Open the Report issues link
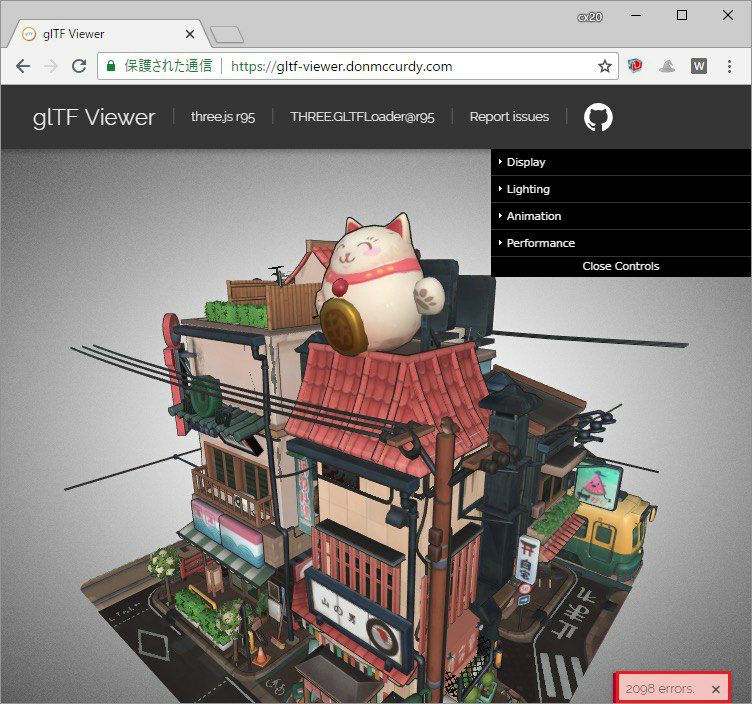Image resolution: width=752 pixels, height=704 pixels. click(x=509, y=117)
